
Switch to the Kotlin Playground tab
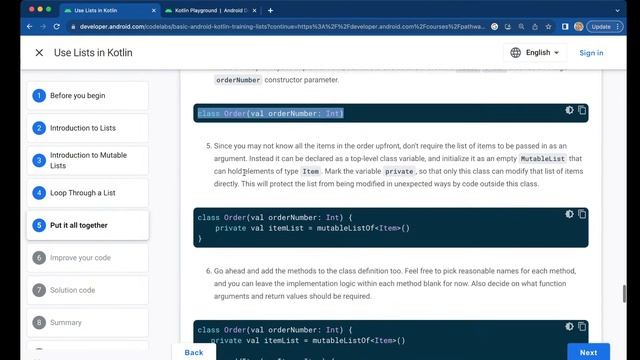[211, 11]
